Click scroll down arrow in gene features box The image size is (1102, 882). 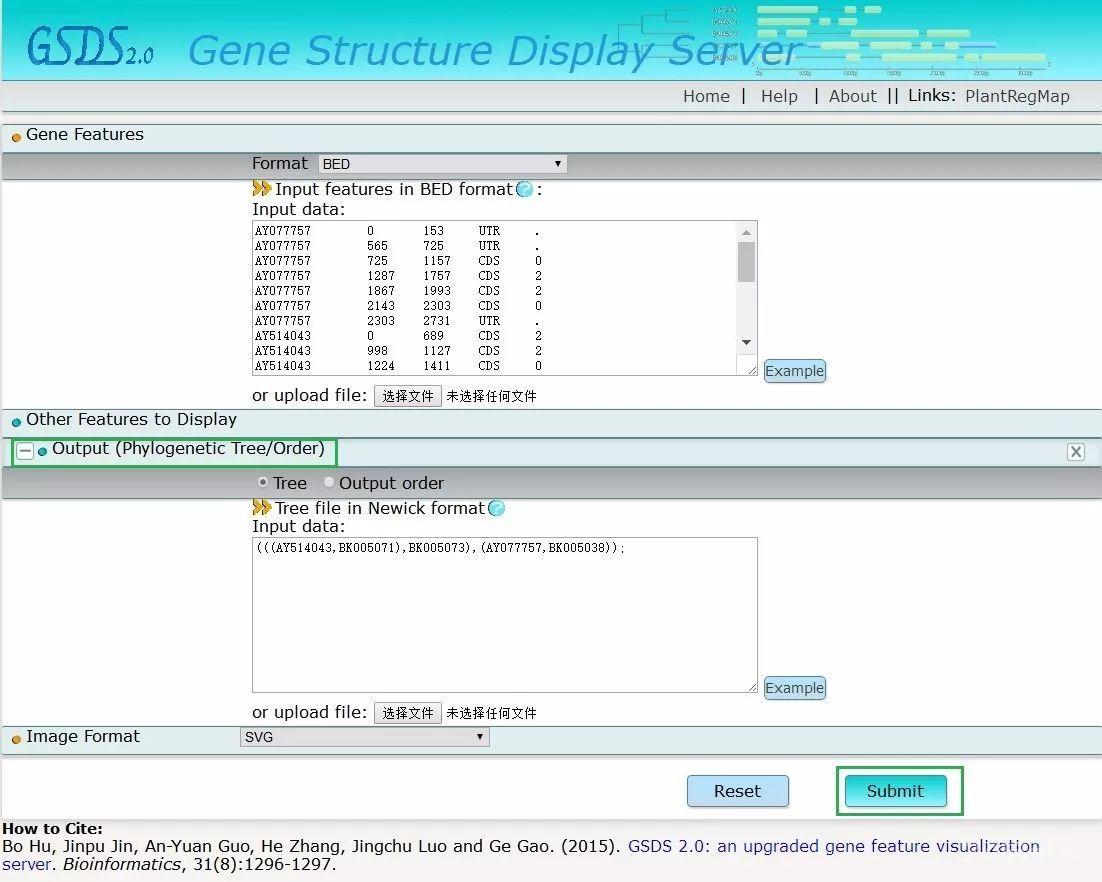[x=746, y=343]
